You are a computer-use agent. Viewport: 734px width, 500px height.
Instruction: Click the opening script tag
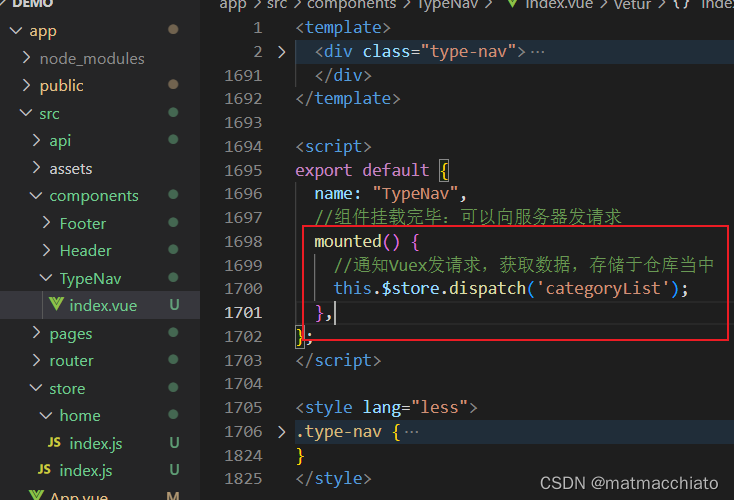tap(333, 147)
